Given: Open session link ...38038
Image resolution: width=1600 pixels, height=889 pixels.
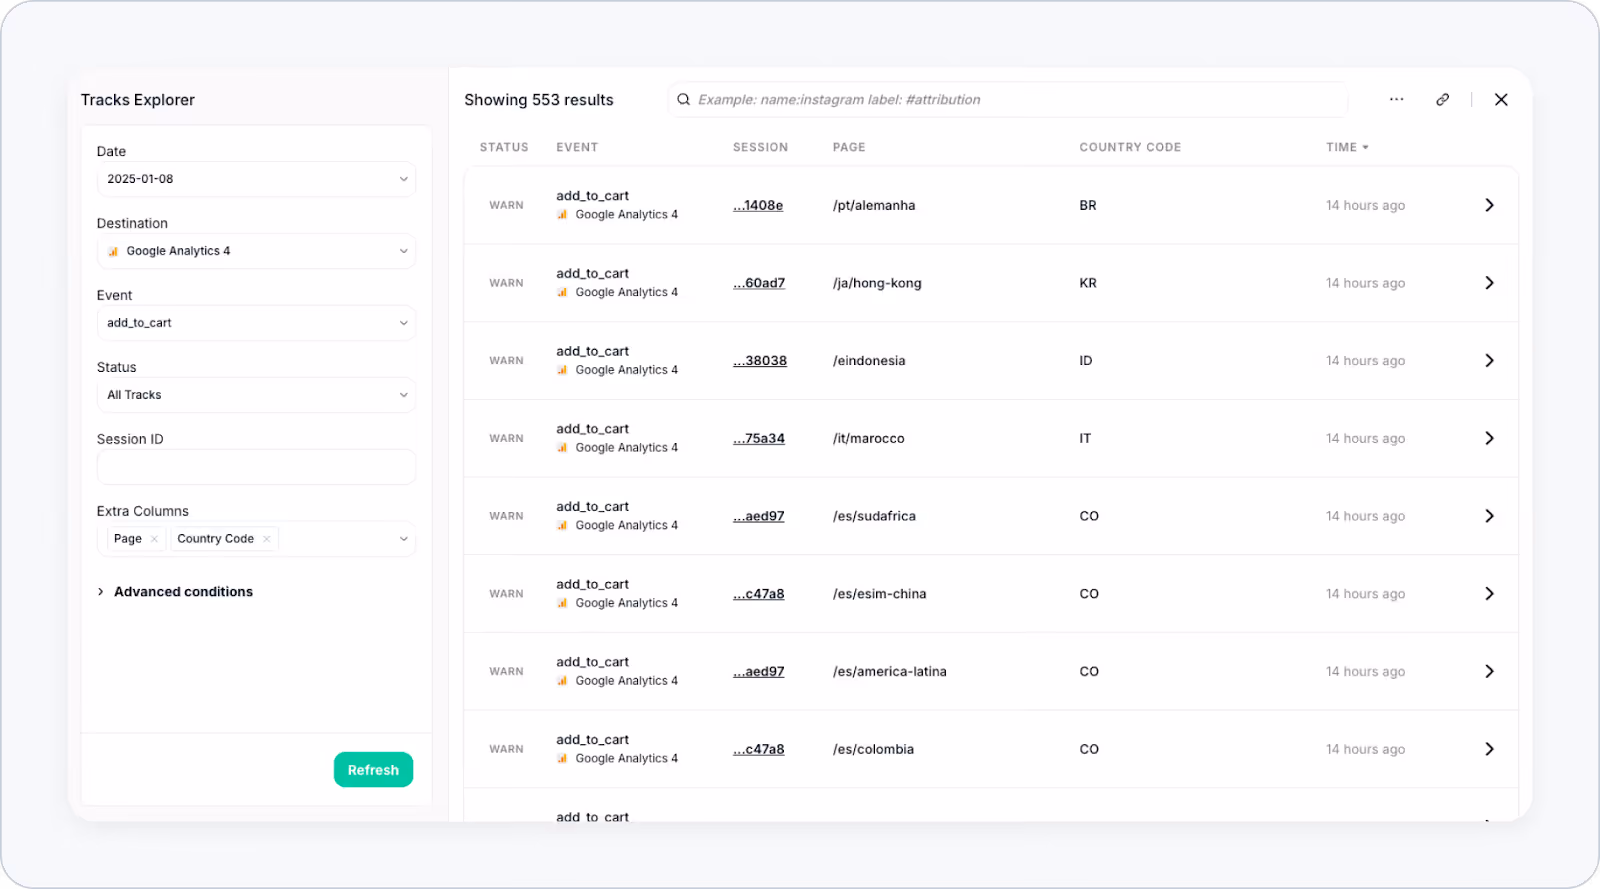Looking at the screenshot, I should [x=760, y=360].
